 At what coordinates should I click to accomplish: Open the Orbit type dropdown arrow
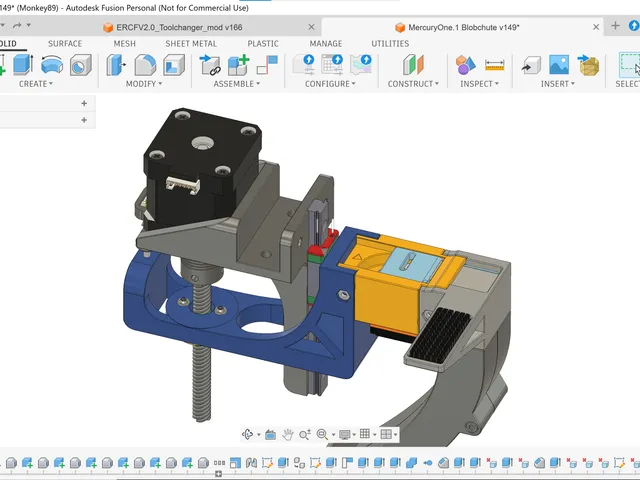(x=259, y=435)
